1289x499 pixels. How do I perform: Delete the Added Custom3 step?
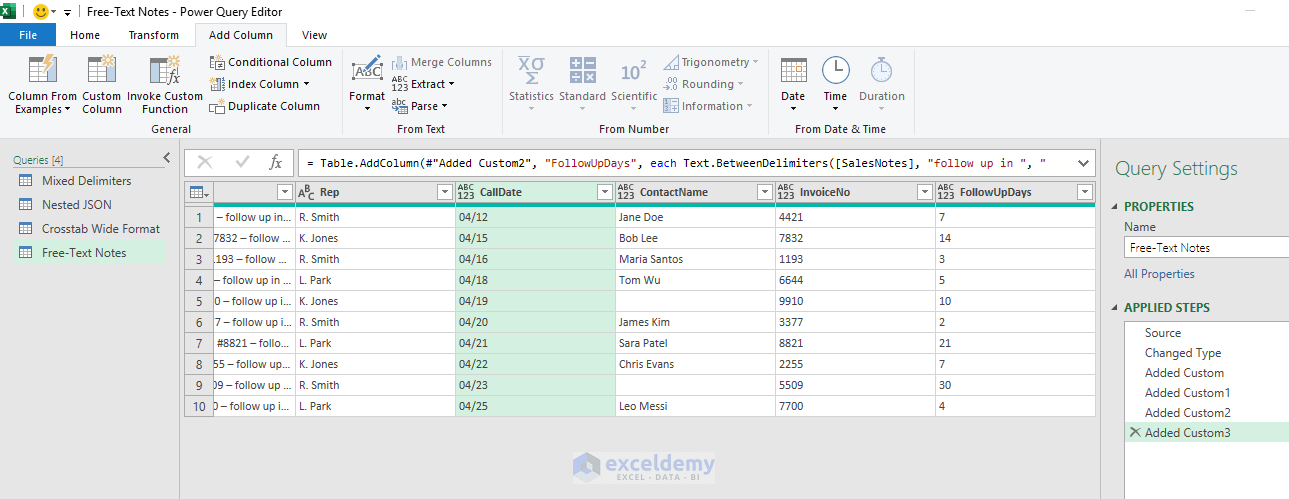[x=1134, y=433]
